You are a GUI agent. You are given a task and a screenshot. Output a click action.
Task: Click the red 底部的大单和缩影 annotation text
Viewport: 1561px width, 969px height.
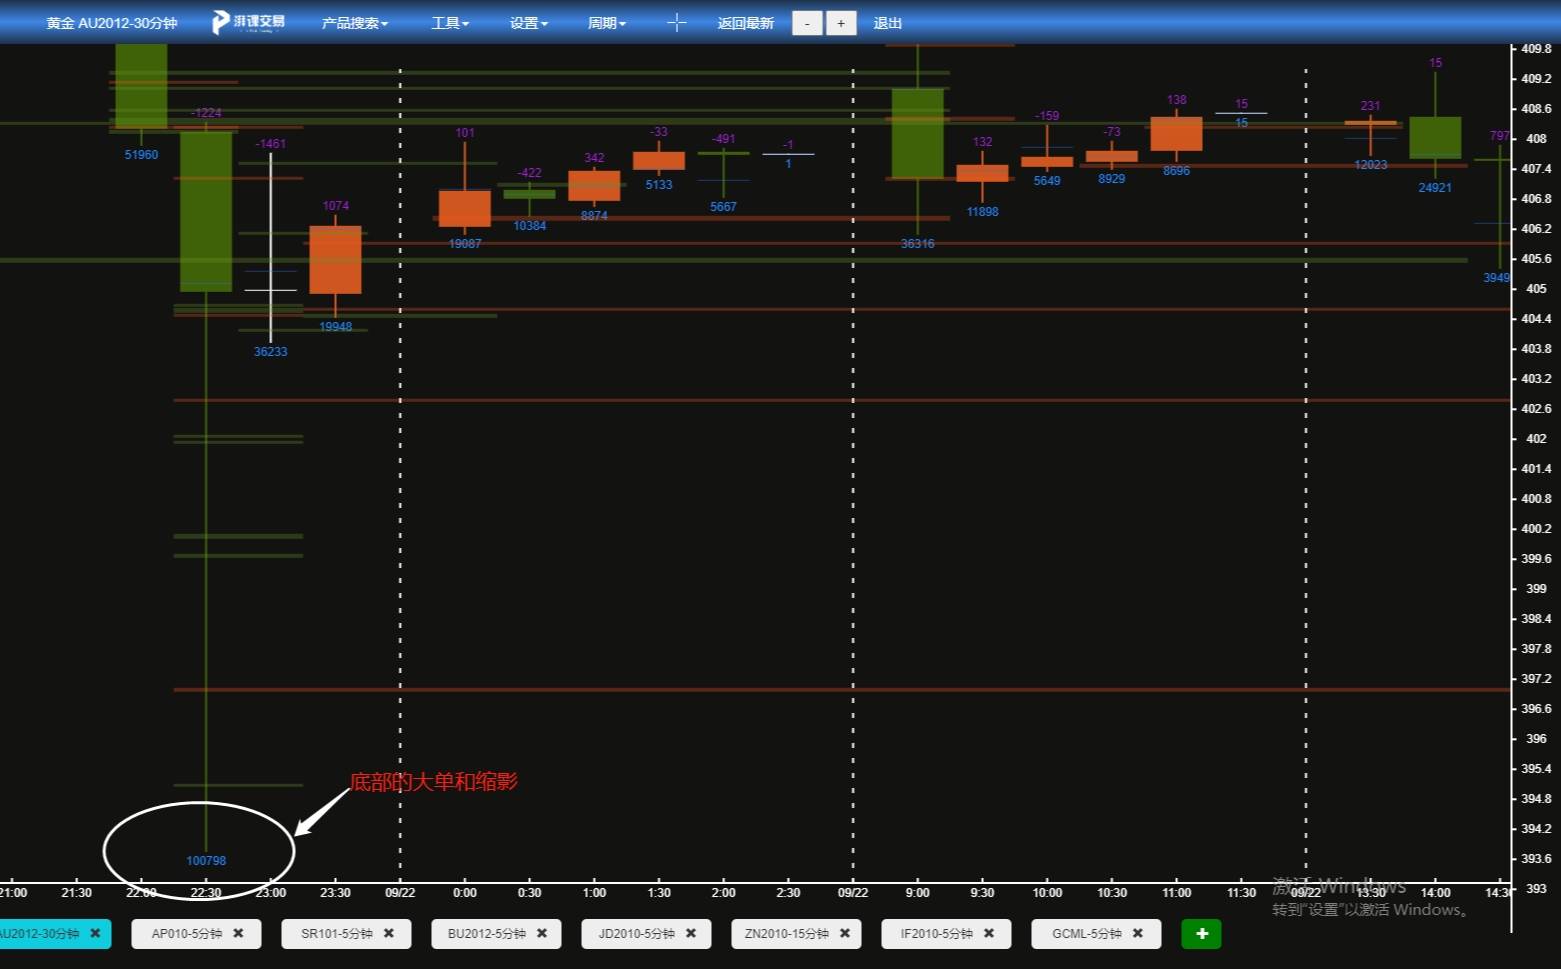pyautogui.click(x=433, y=782)
